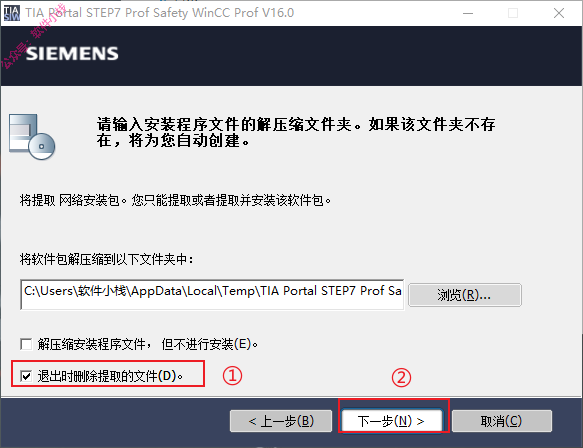Viewport: 583px width, 448px height.
Task: Click the installer disc-and-computer icon
Action: point(32,137)
